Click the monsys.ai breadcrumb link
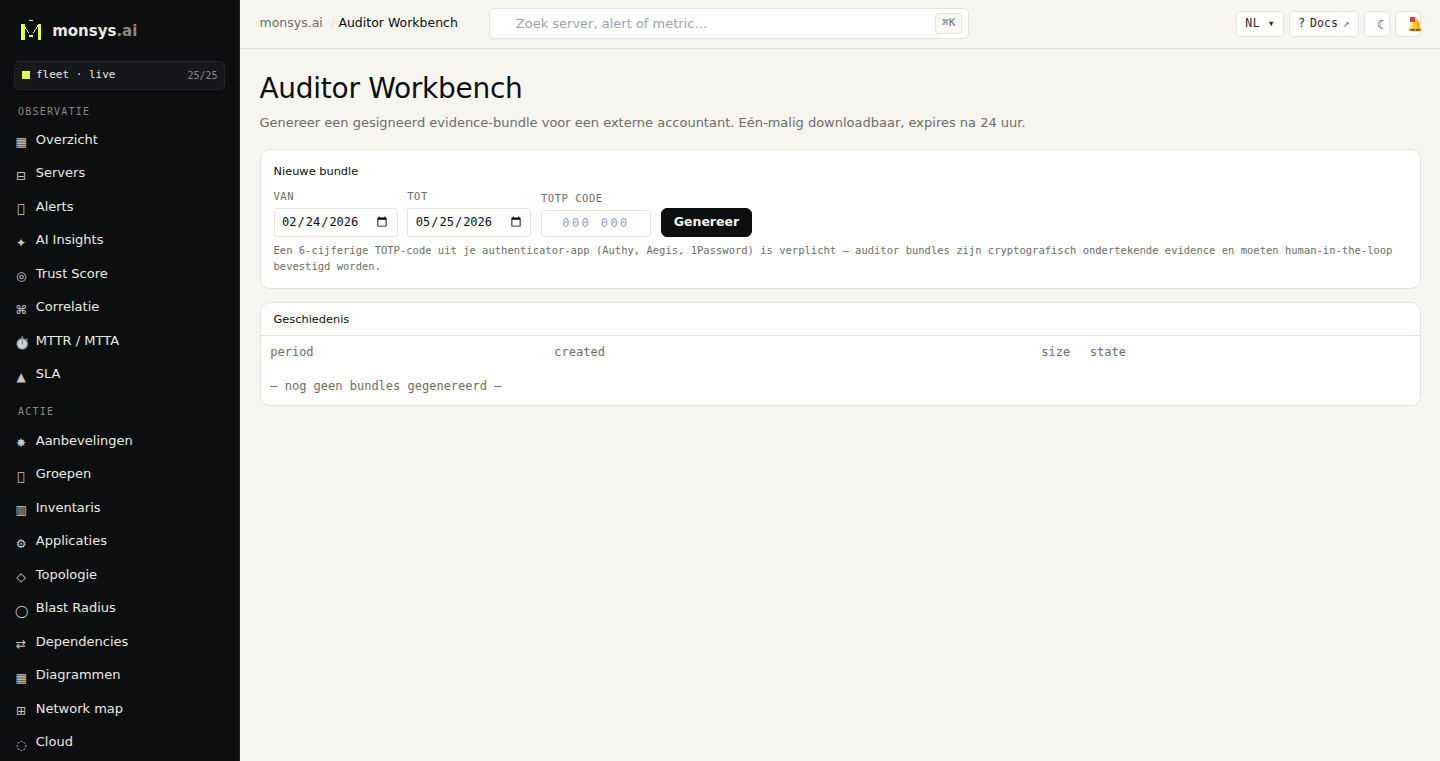The height and width of the screenshot is (761, 1440). (291, 23)
